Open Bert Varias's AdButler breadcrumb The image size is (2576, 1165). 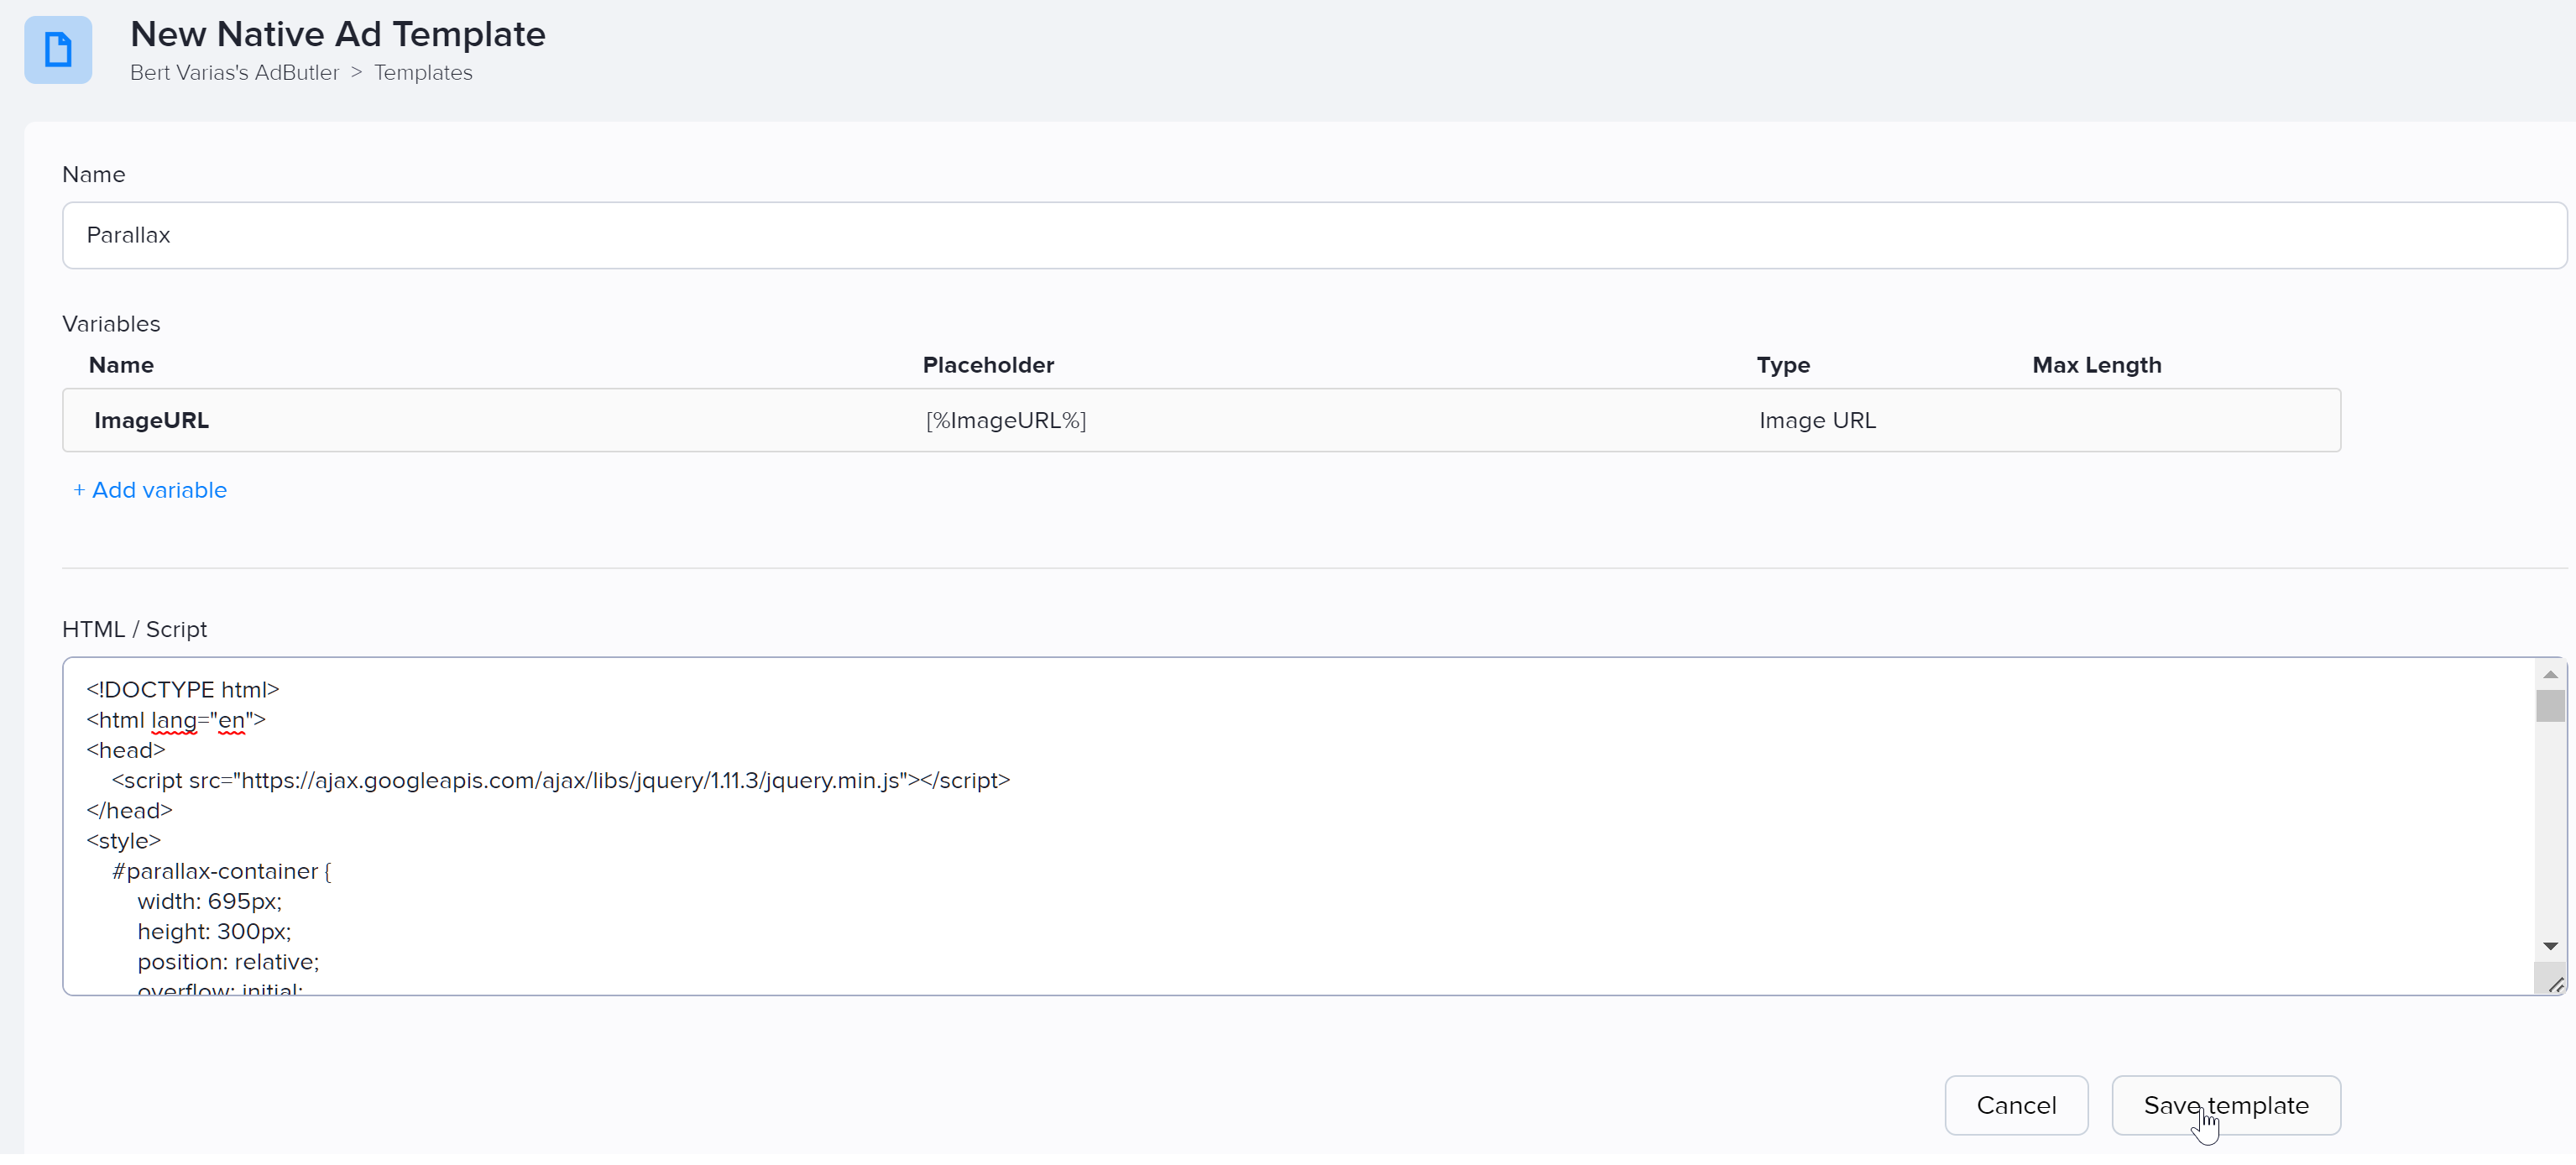click(x=234, y=73)
